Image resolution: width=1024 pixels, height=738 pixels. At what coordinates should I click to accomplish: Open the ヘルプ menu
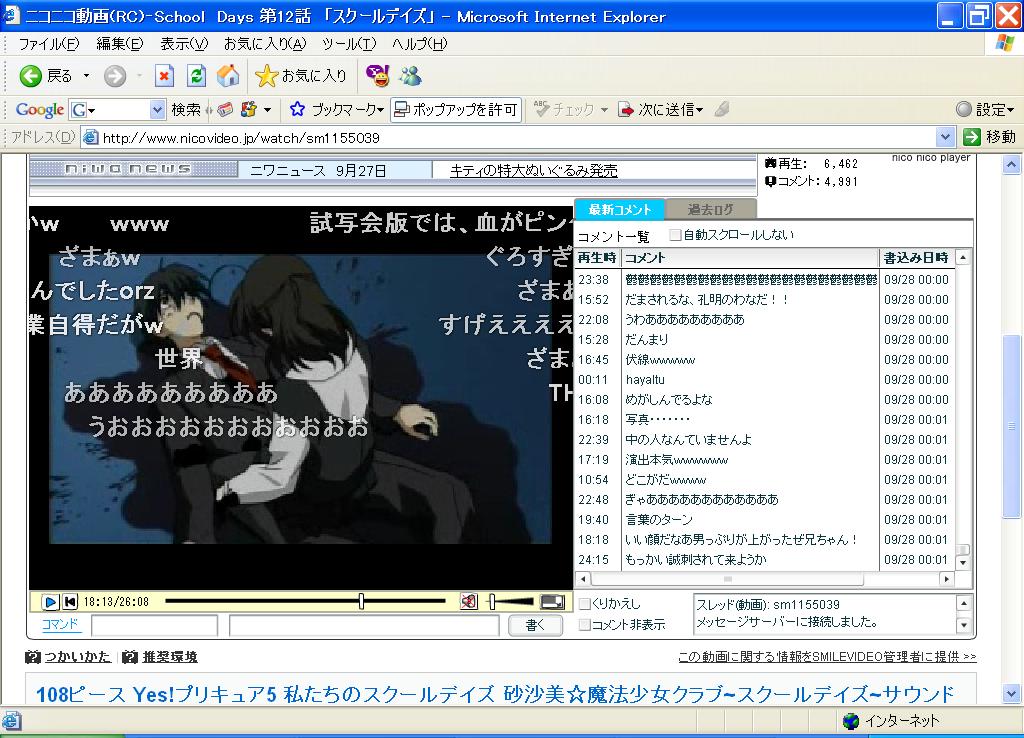coord(419,44)
